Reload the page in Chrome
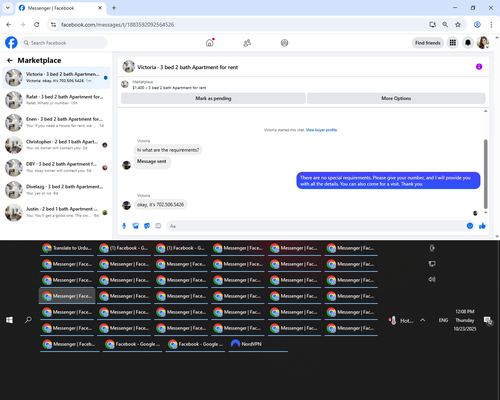The height and width of the screenshot is (400, 500). (37, 24)
